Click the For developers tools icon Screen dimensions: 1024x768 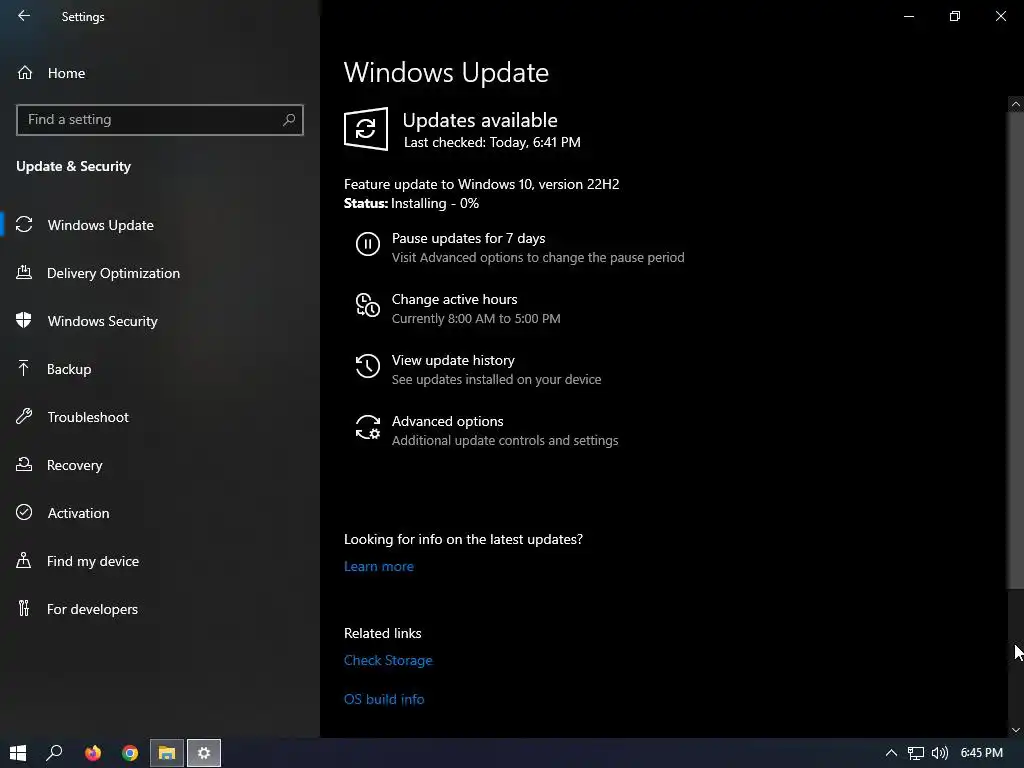pyautogui.click(x=24, y=608)
